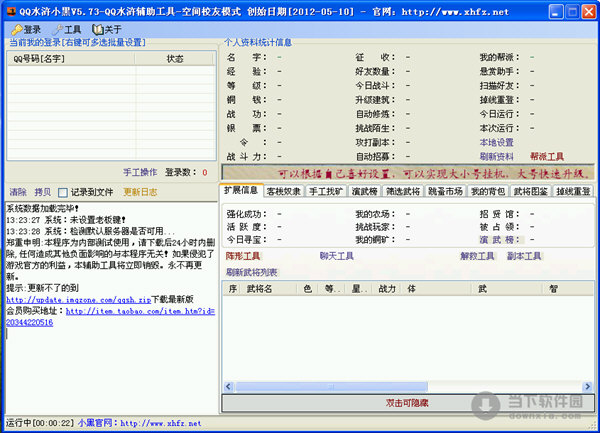The width and height of the screenshot is (600, 433).
Task: Click the 拷贝 link
Action: click(42, 192)
